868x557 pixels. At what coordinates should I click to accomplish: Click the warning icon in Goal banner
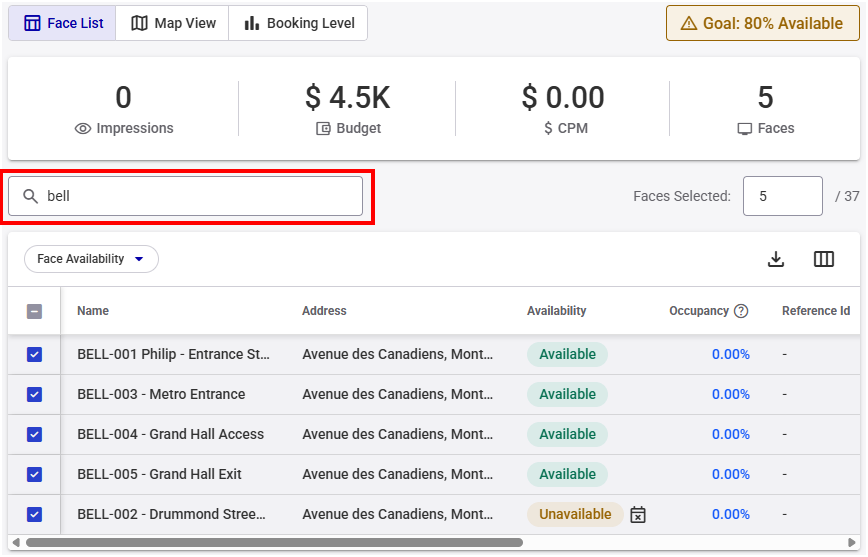pos(688,23)
